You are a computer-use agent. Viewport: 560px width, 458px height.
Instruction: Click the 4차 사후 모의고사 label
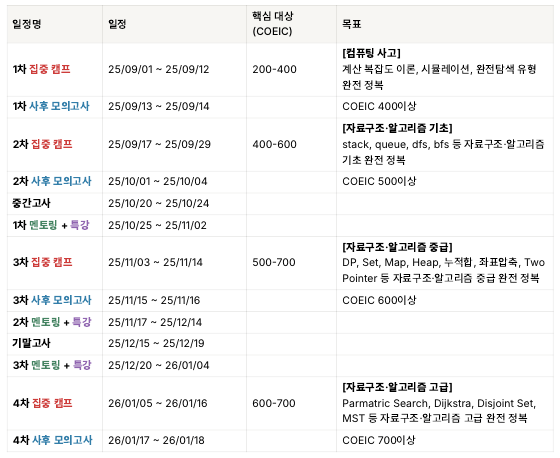pos(52,440)
